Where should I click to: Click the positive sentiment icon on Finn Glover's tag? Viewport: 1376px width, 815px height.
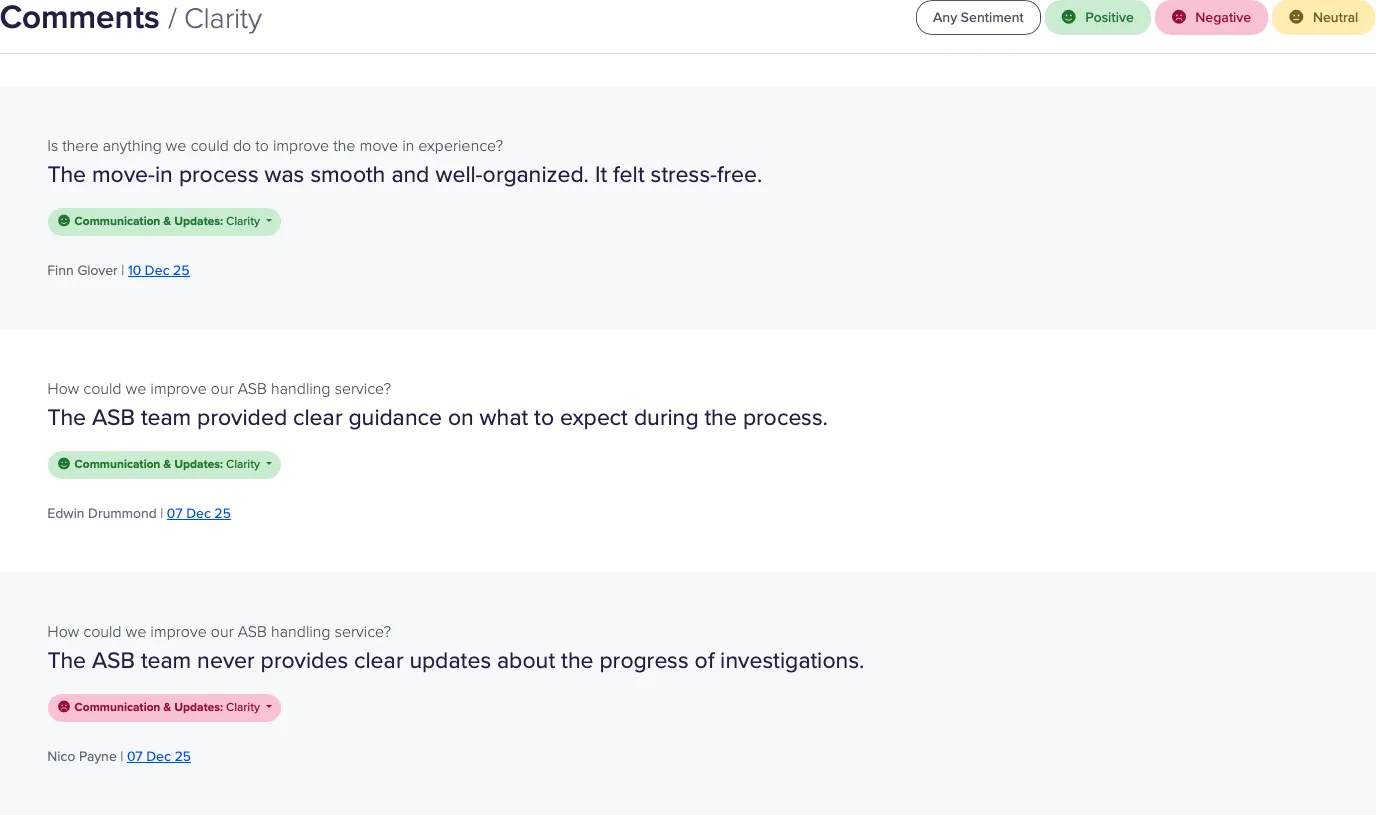click(64, 221)
